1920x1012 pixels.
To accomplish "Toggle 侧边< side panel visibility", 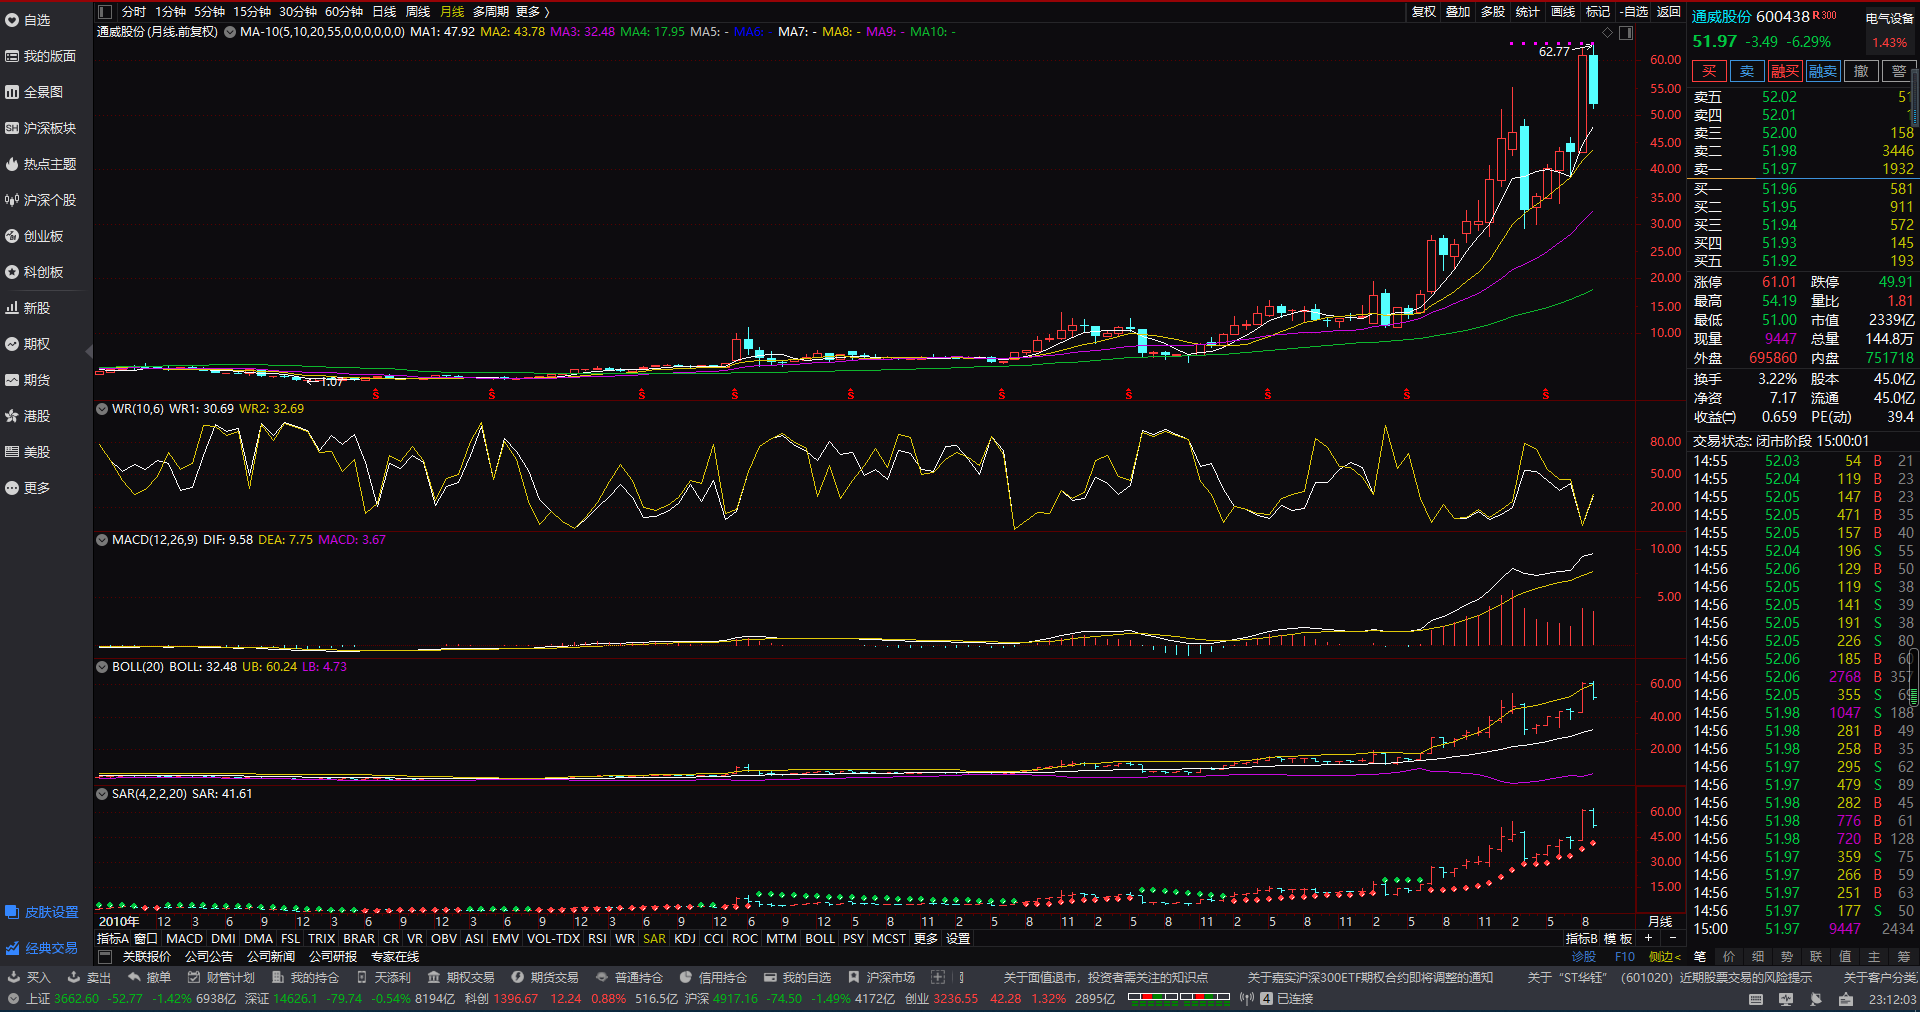I will tap(1665, 957).
